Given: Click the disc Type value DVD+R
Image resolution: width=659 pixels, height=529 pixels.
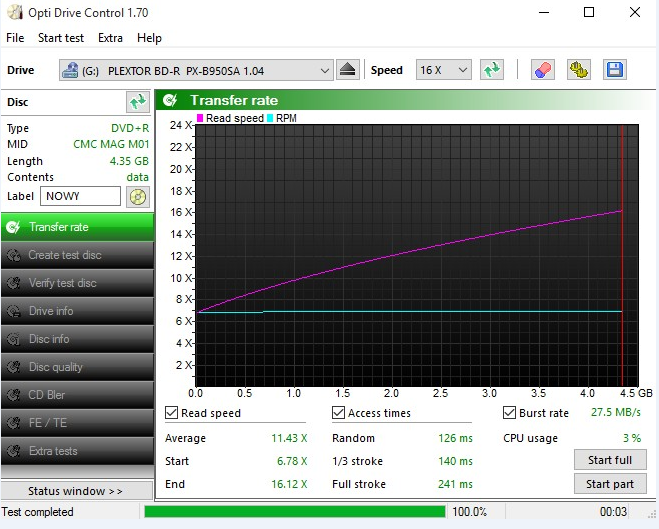Looking at the screenshot, I should coord(130,128).
